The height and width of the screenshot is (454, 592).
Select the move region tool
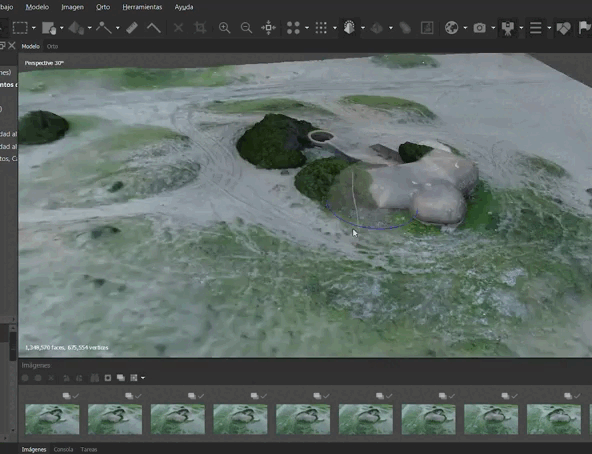[x=49, y=28]
